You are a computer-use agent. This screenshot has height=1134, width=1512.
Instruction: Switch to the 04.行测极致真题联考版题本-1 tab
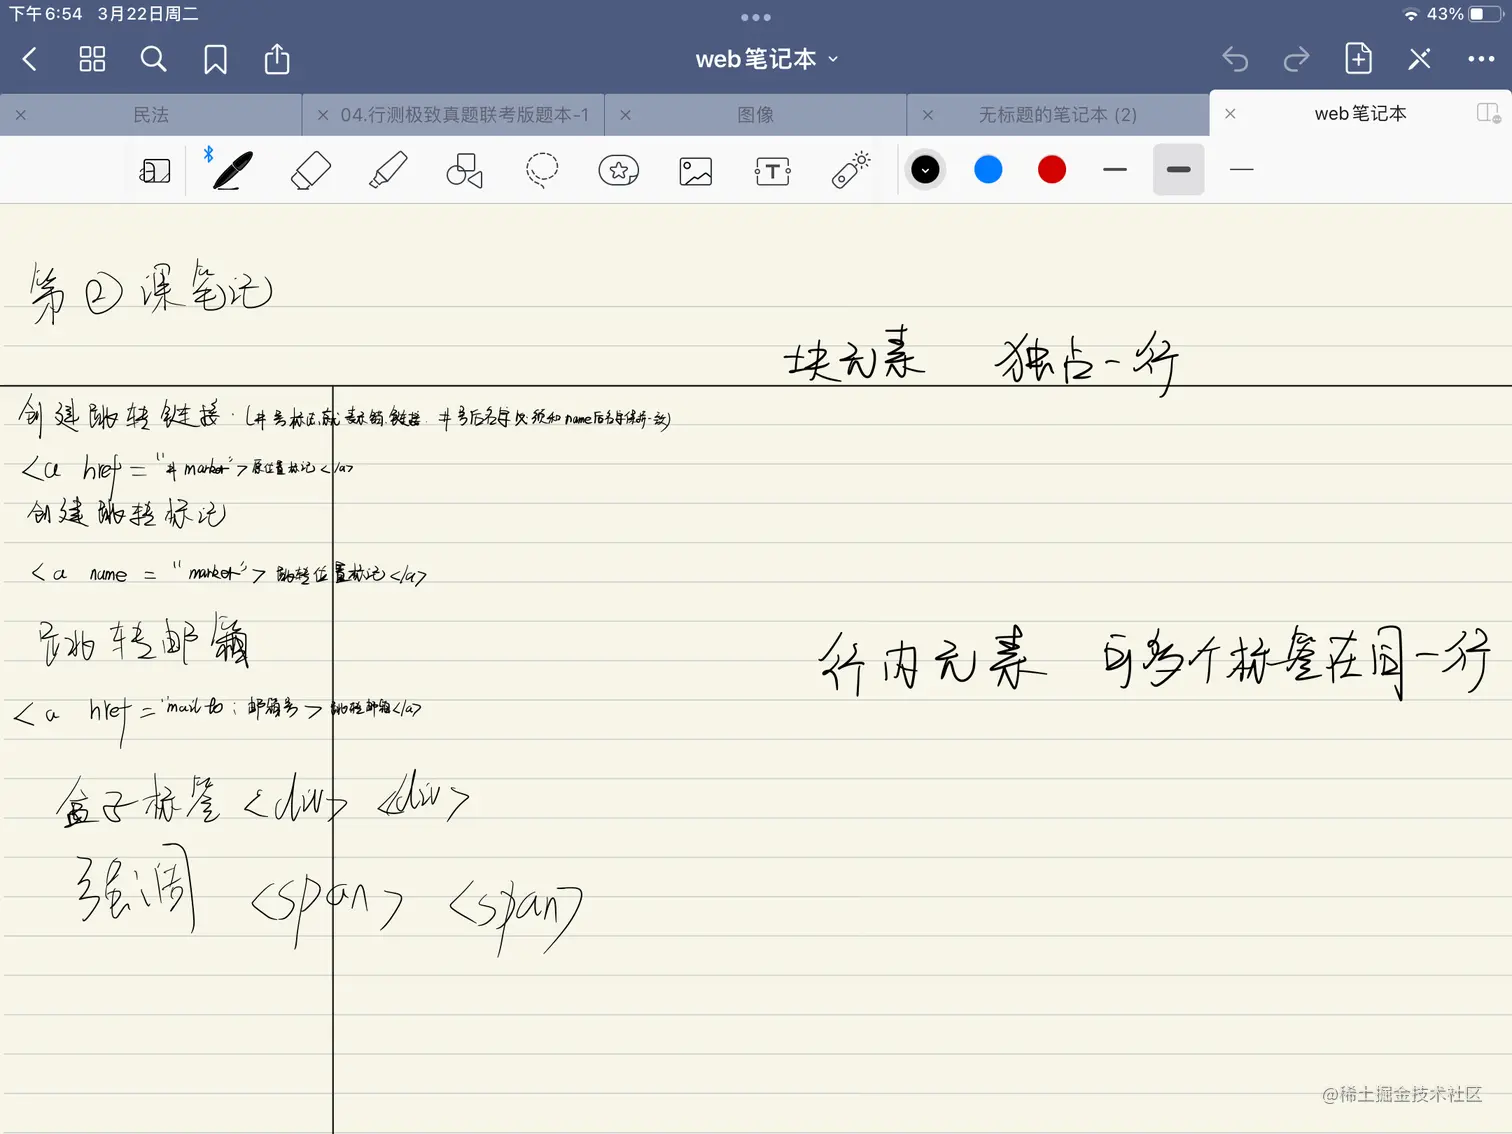click(x=465, y=115)
